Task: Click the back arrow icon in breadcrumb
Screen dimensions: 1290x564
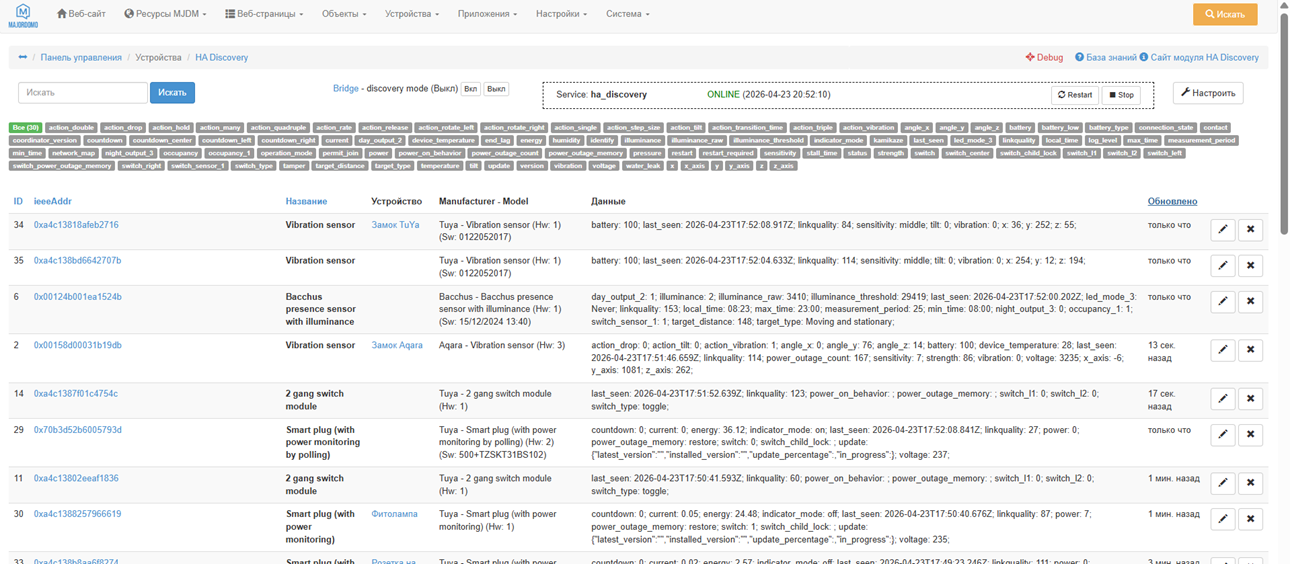Action: click(x=23, y=57)
